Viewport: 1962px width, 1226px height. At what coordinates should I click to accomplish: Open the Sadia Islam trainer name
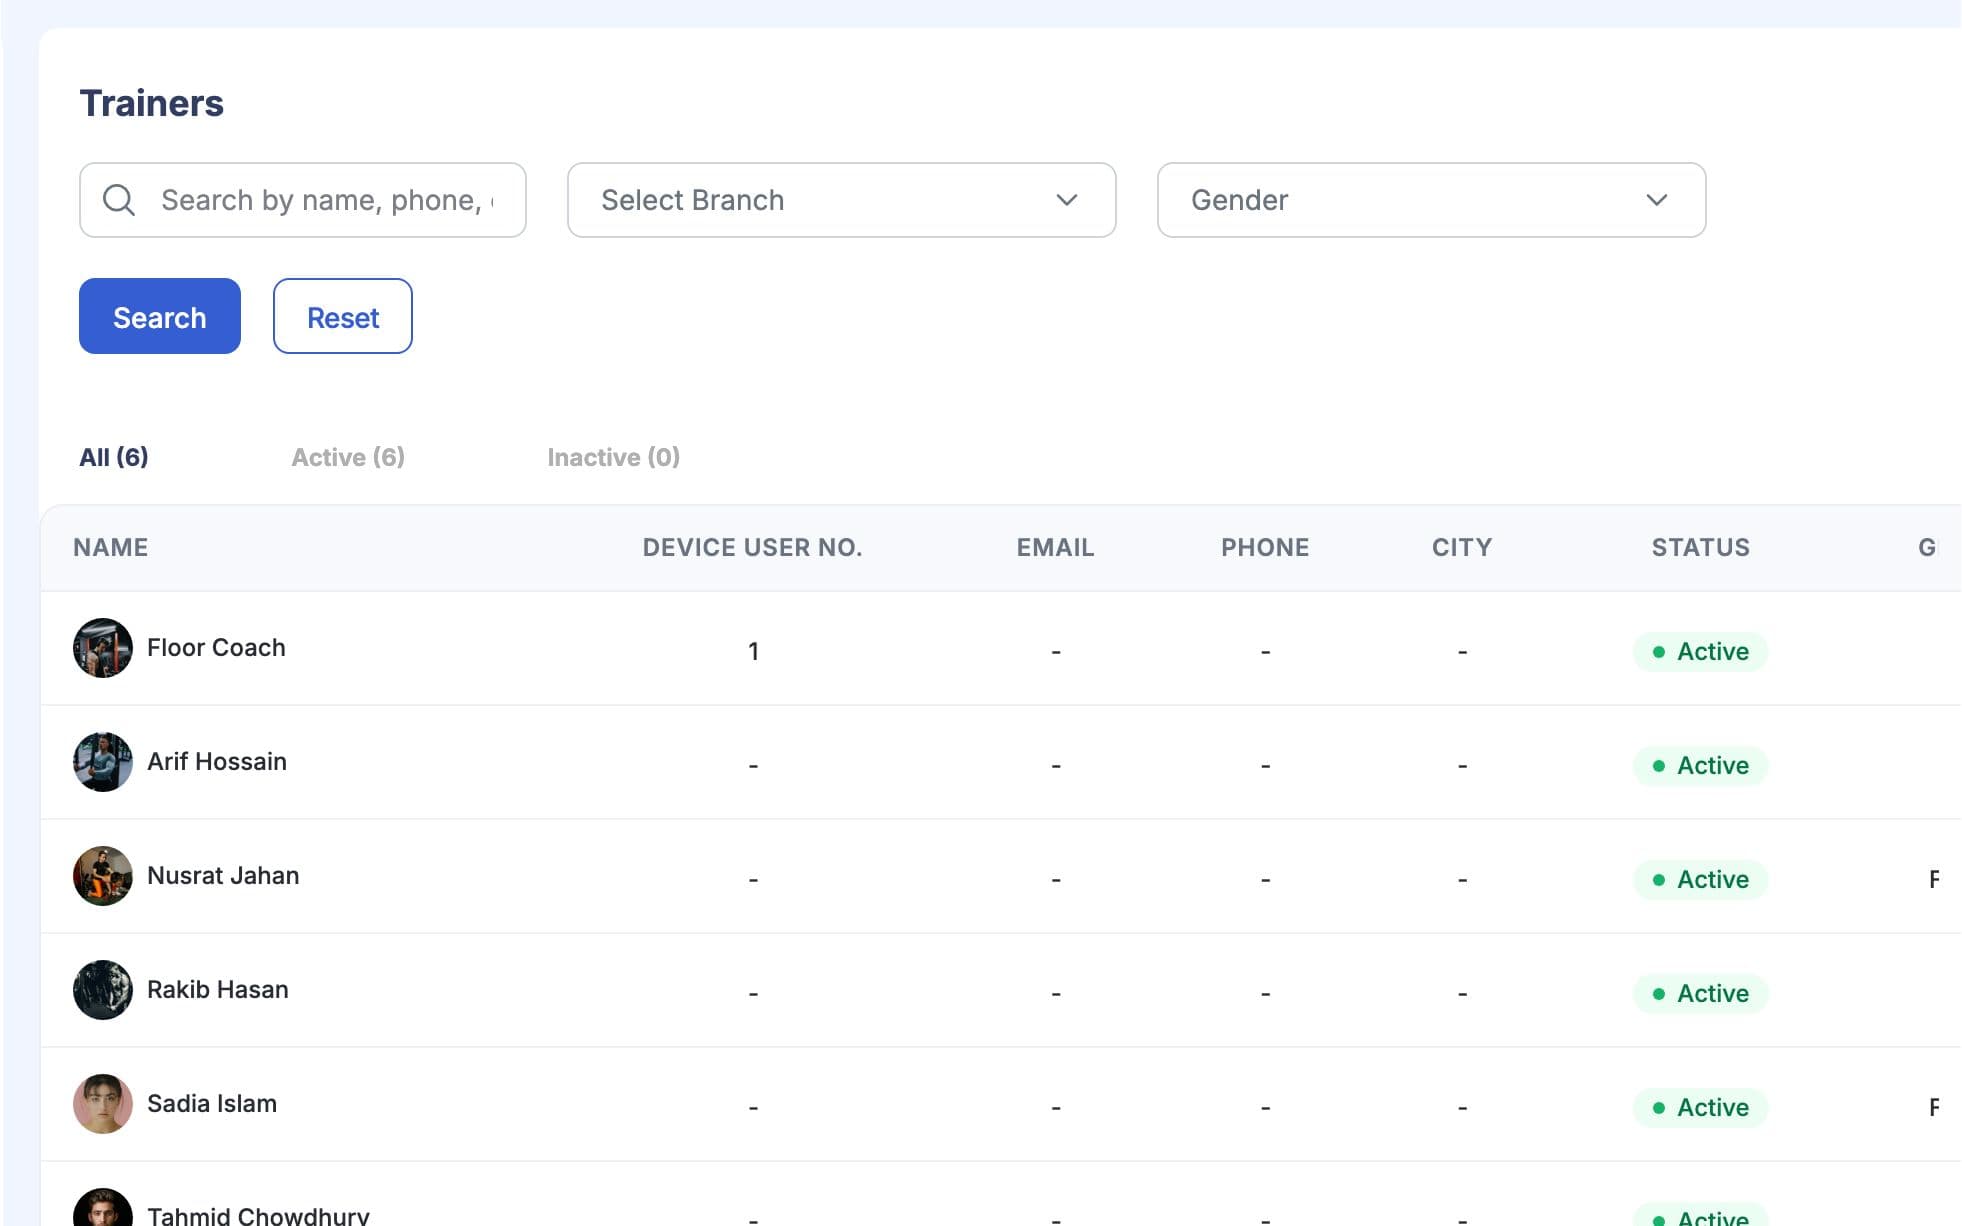(212, 1104)
